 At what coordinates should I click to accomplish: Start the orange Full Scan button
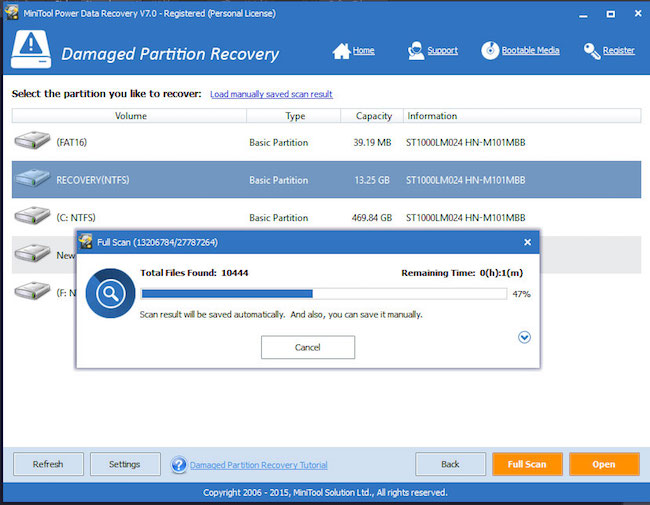527,464
